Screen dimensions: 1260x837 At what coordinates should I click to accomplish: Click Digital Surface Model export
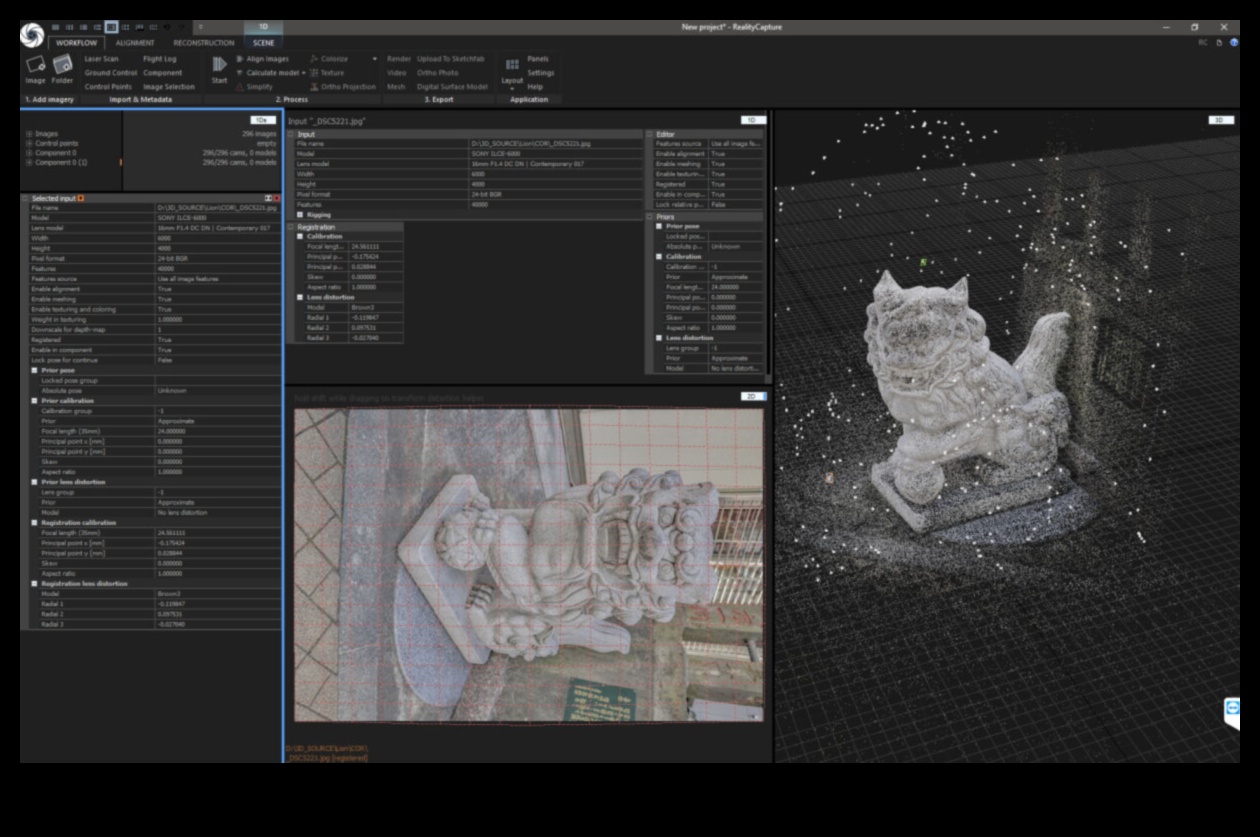[x=453, y=87]
